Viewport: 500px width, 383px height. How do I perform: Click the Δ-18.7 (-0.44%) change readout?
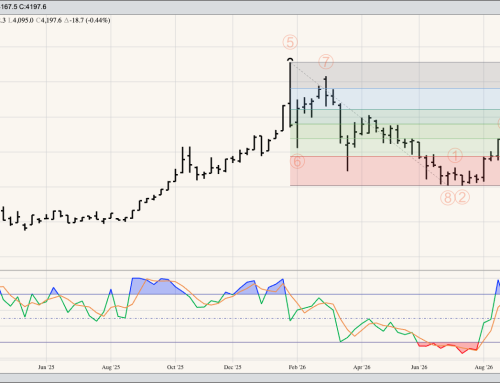click(x=87, y=20)
